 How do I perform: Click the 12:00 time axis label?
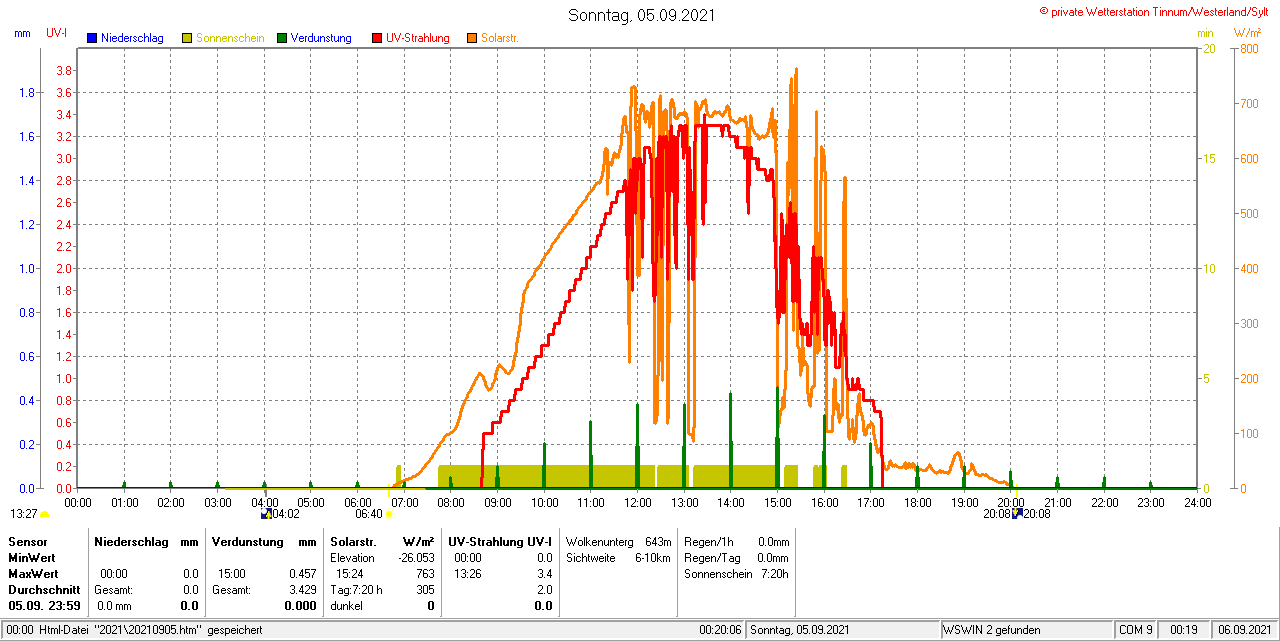pyautogui.click(x=638, y=502)
